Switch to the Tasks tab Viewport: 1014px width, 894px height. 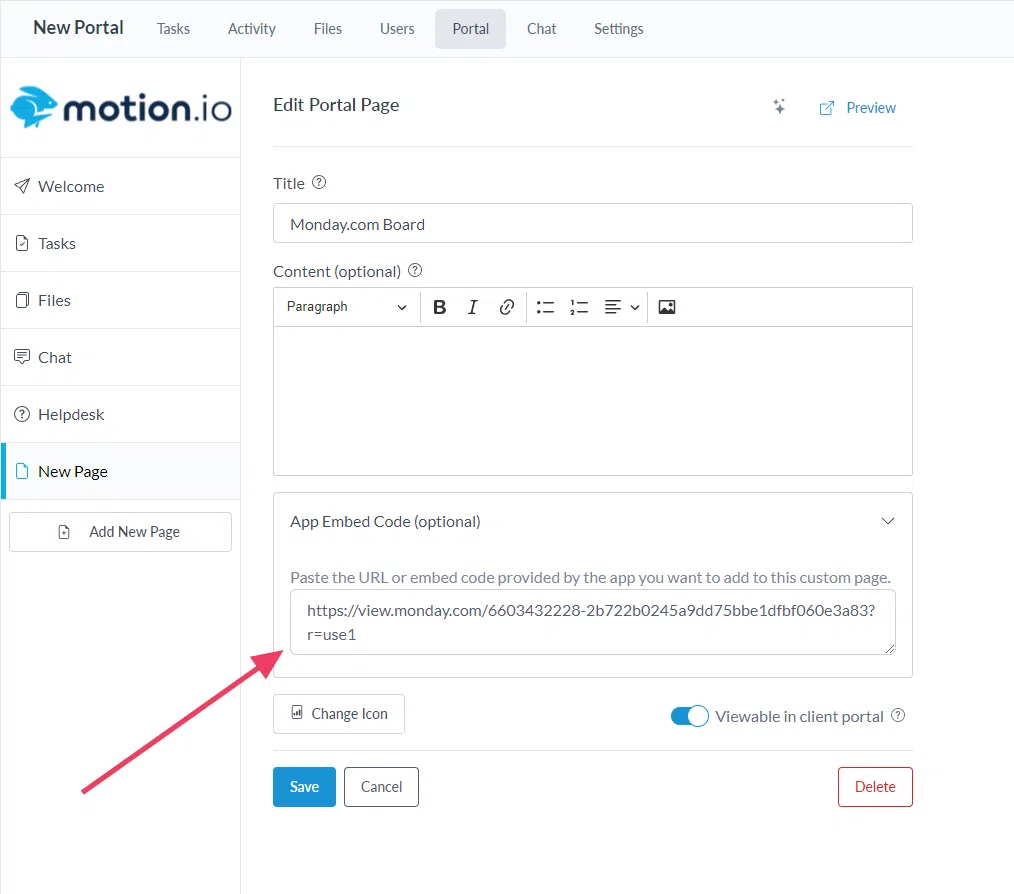(x=173, y=29)
